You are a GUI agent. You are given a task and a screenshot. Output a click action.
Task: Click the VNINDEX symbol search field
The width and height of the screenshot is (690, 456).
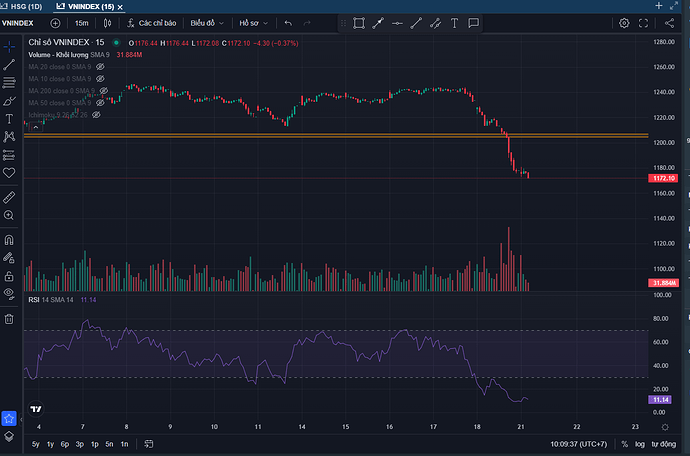tap(21, 23)
